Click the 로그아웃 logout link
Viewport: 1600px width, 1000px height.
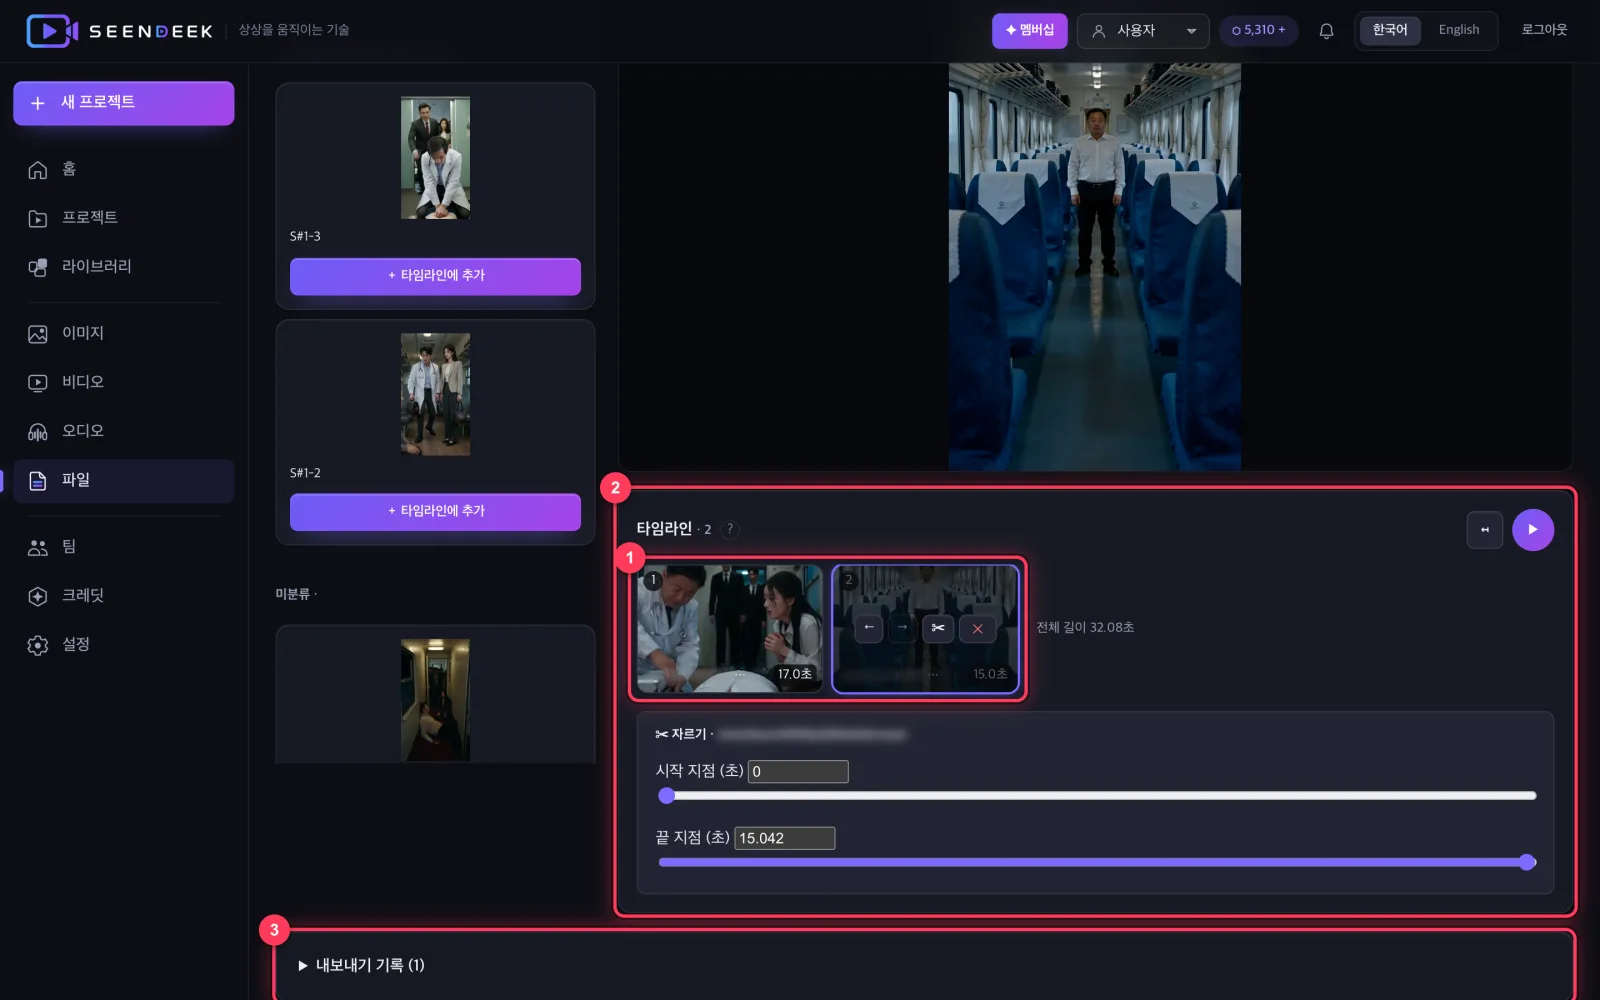(x=1544, y=30)
